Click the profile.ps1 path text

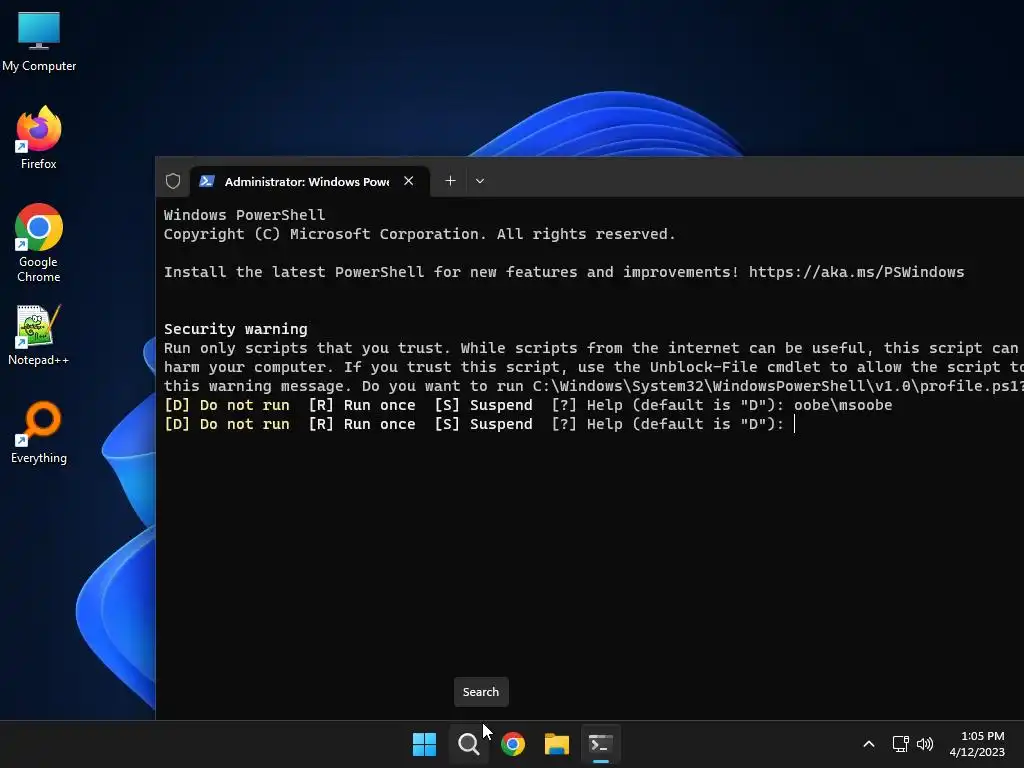coord(777,387)
